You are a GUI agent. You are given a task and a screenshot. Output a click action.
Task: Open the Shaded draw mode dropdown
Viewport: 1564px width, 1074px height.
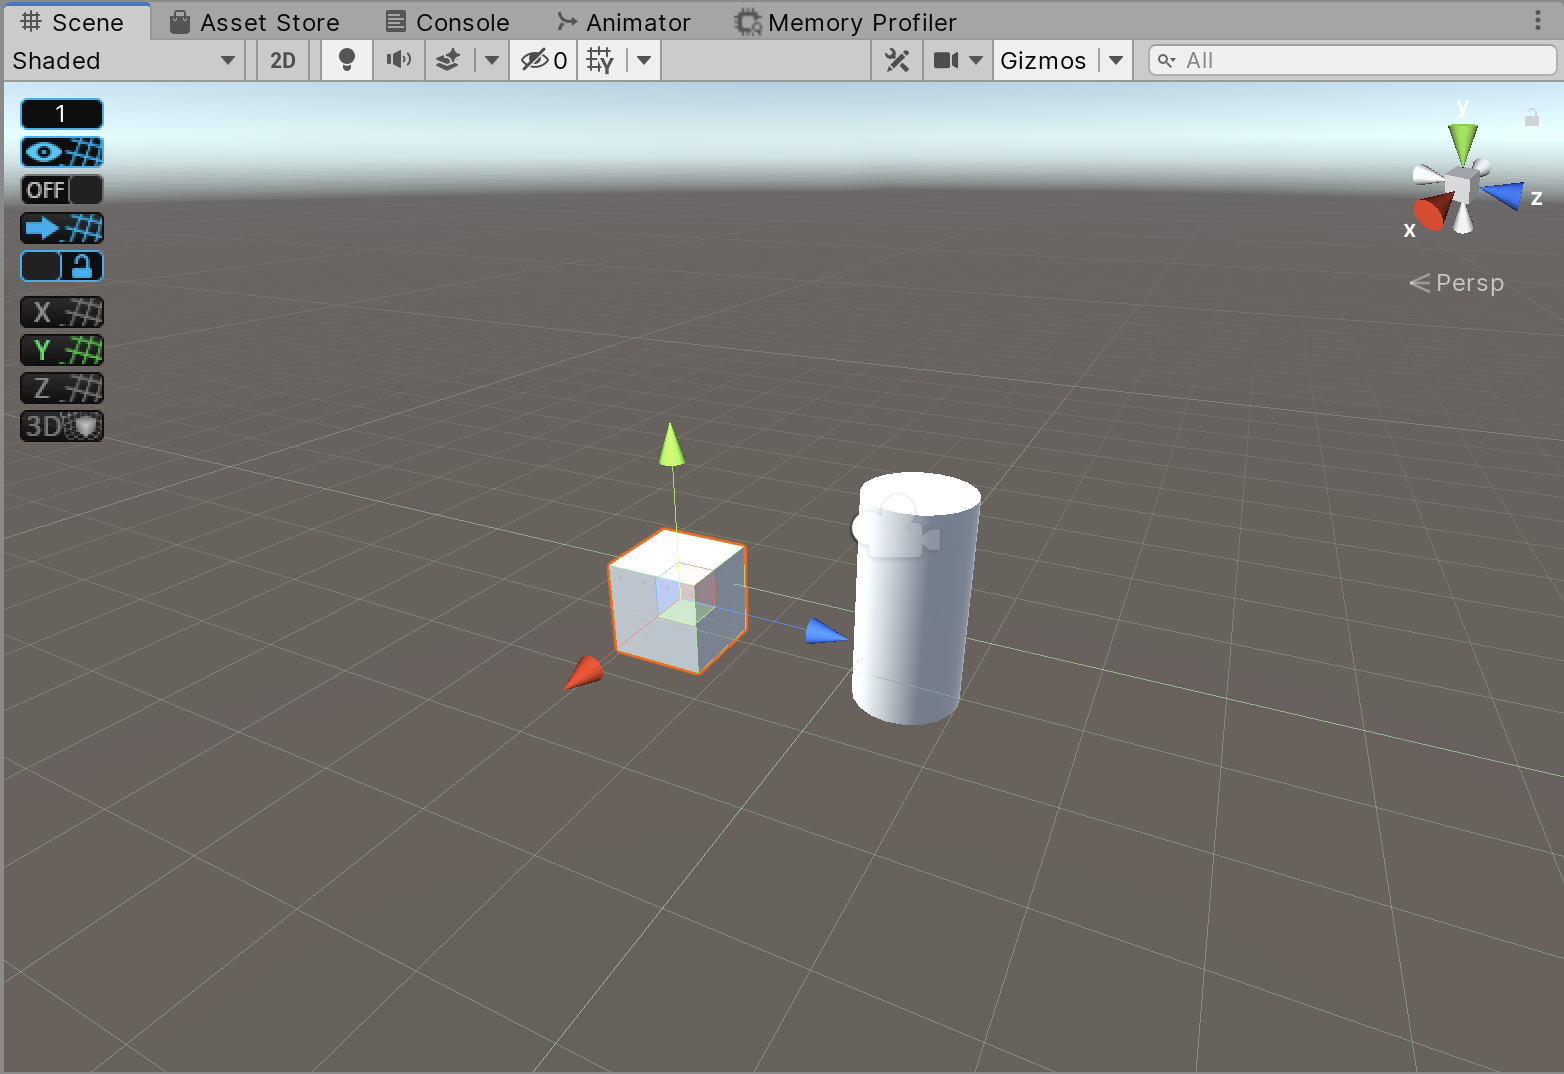click(x=124, y=61)
